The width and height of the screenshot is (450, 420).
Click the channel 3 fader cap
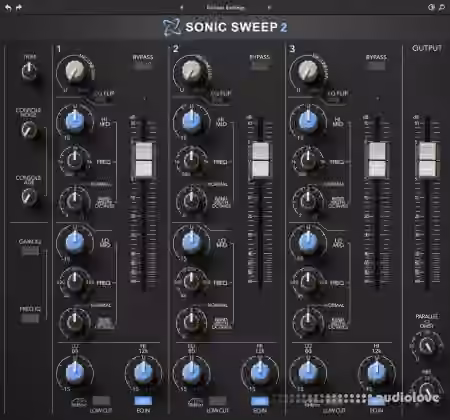click(377, 160)
